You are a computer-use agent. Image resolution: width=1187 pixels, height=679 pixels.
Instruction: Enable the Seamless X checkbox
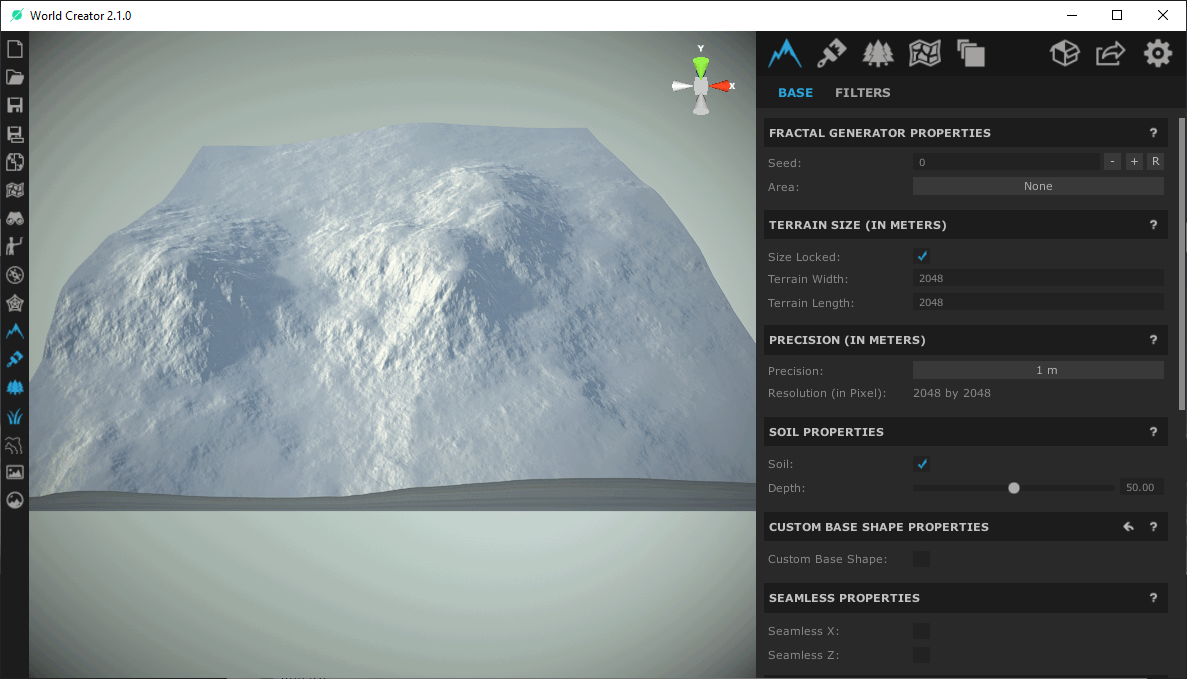pos(922,631)
